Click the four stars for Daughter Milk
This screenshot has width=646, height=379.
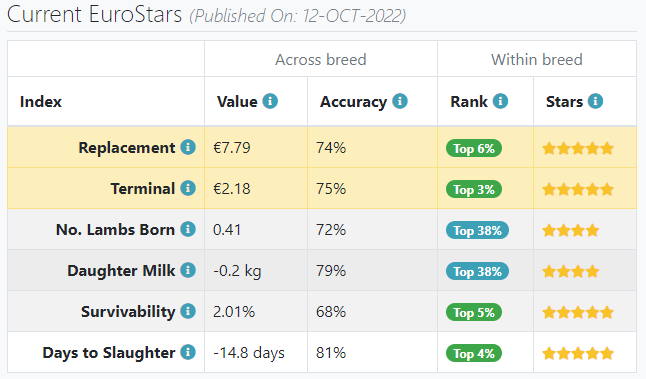(x=571, y=271)
